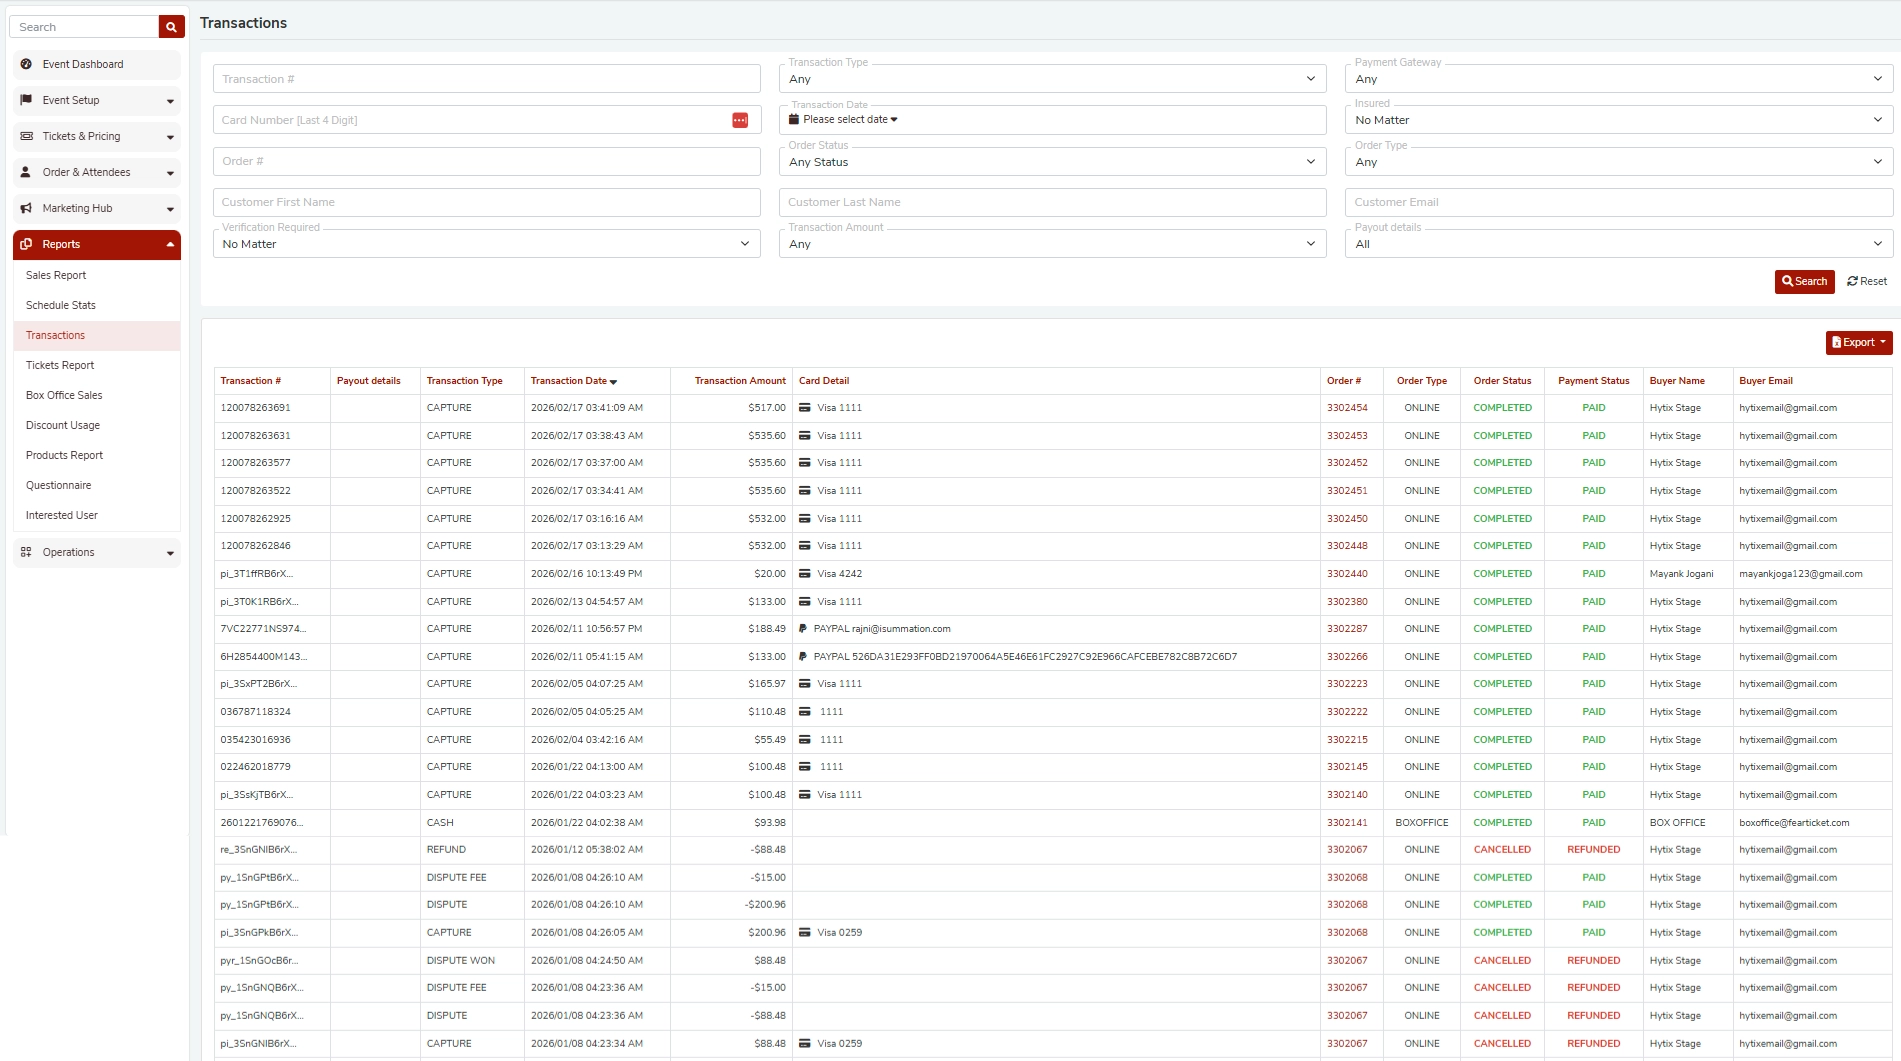Click the Marketing Hub megaphone icon
The image size is (1901, 1061).
tap(26, 208)
